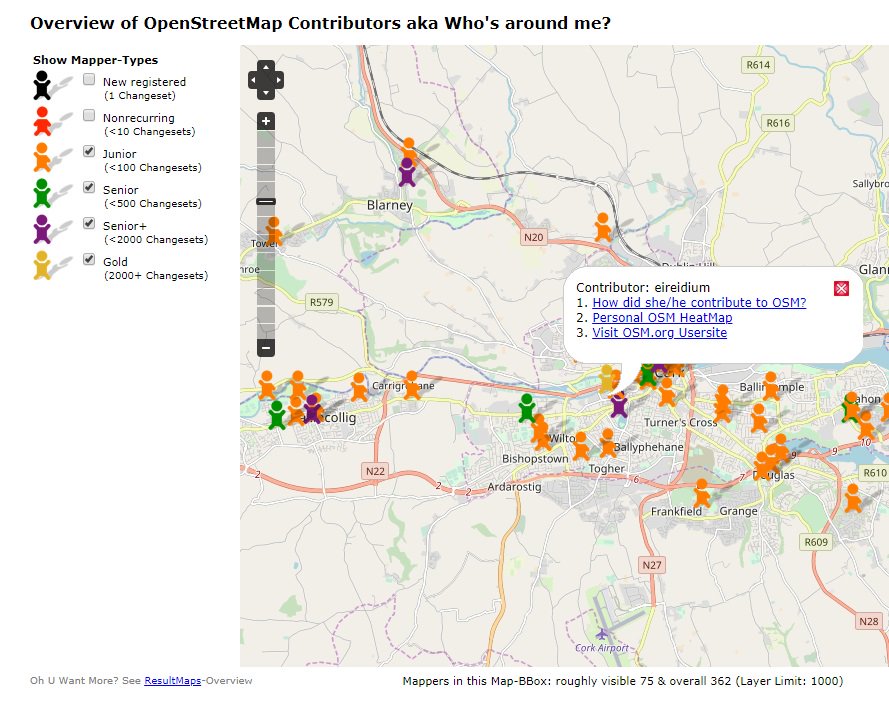
Task: Click the purple mapper marker above Blarney
Action: click(407, 172)
